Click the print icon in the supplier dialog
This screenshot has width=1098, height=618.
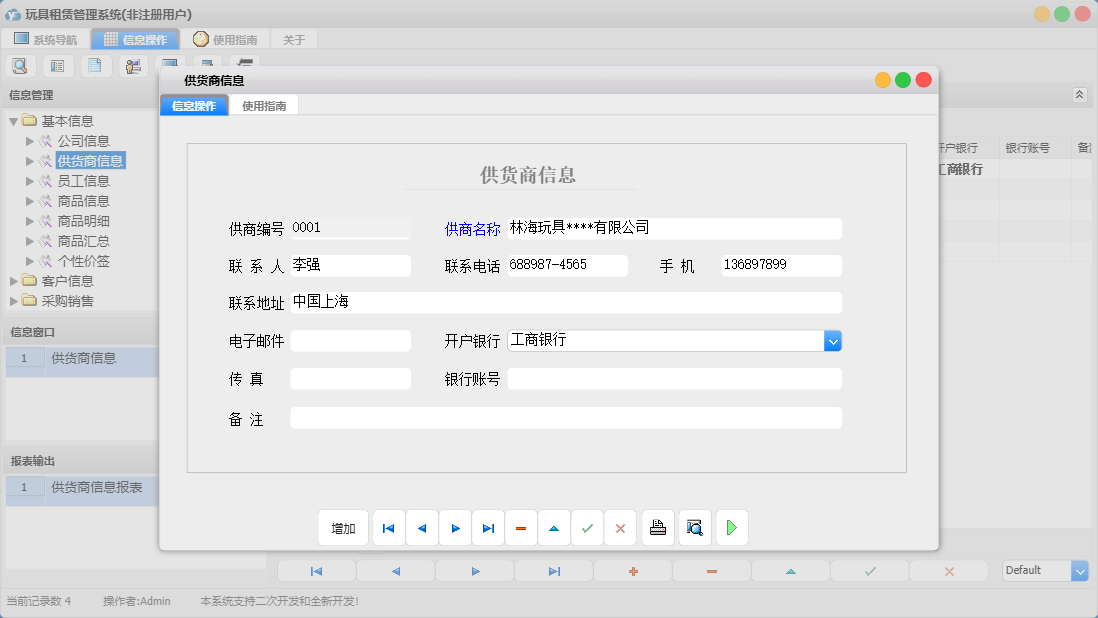pos(657,527)
